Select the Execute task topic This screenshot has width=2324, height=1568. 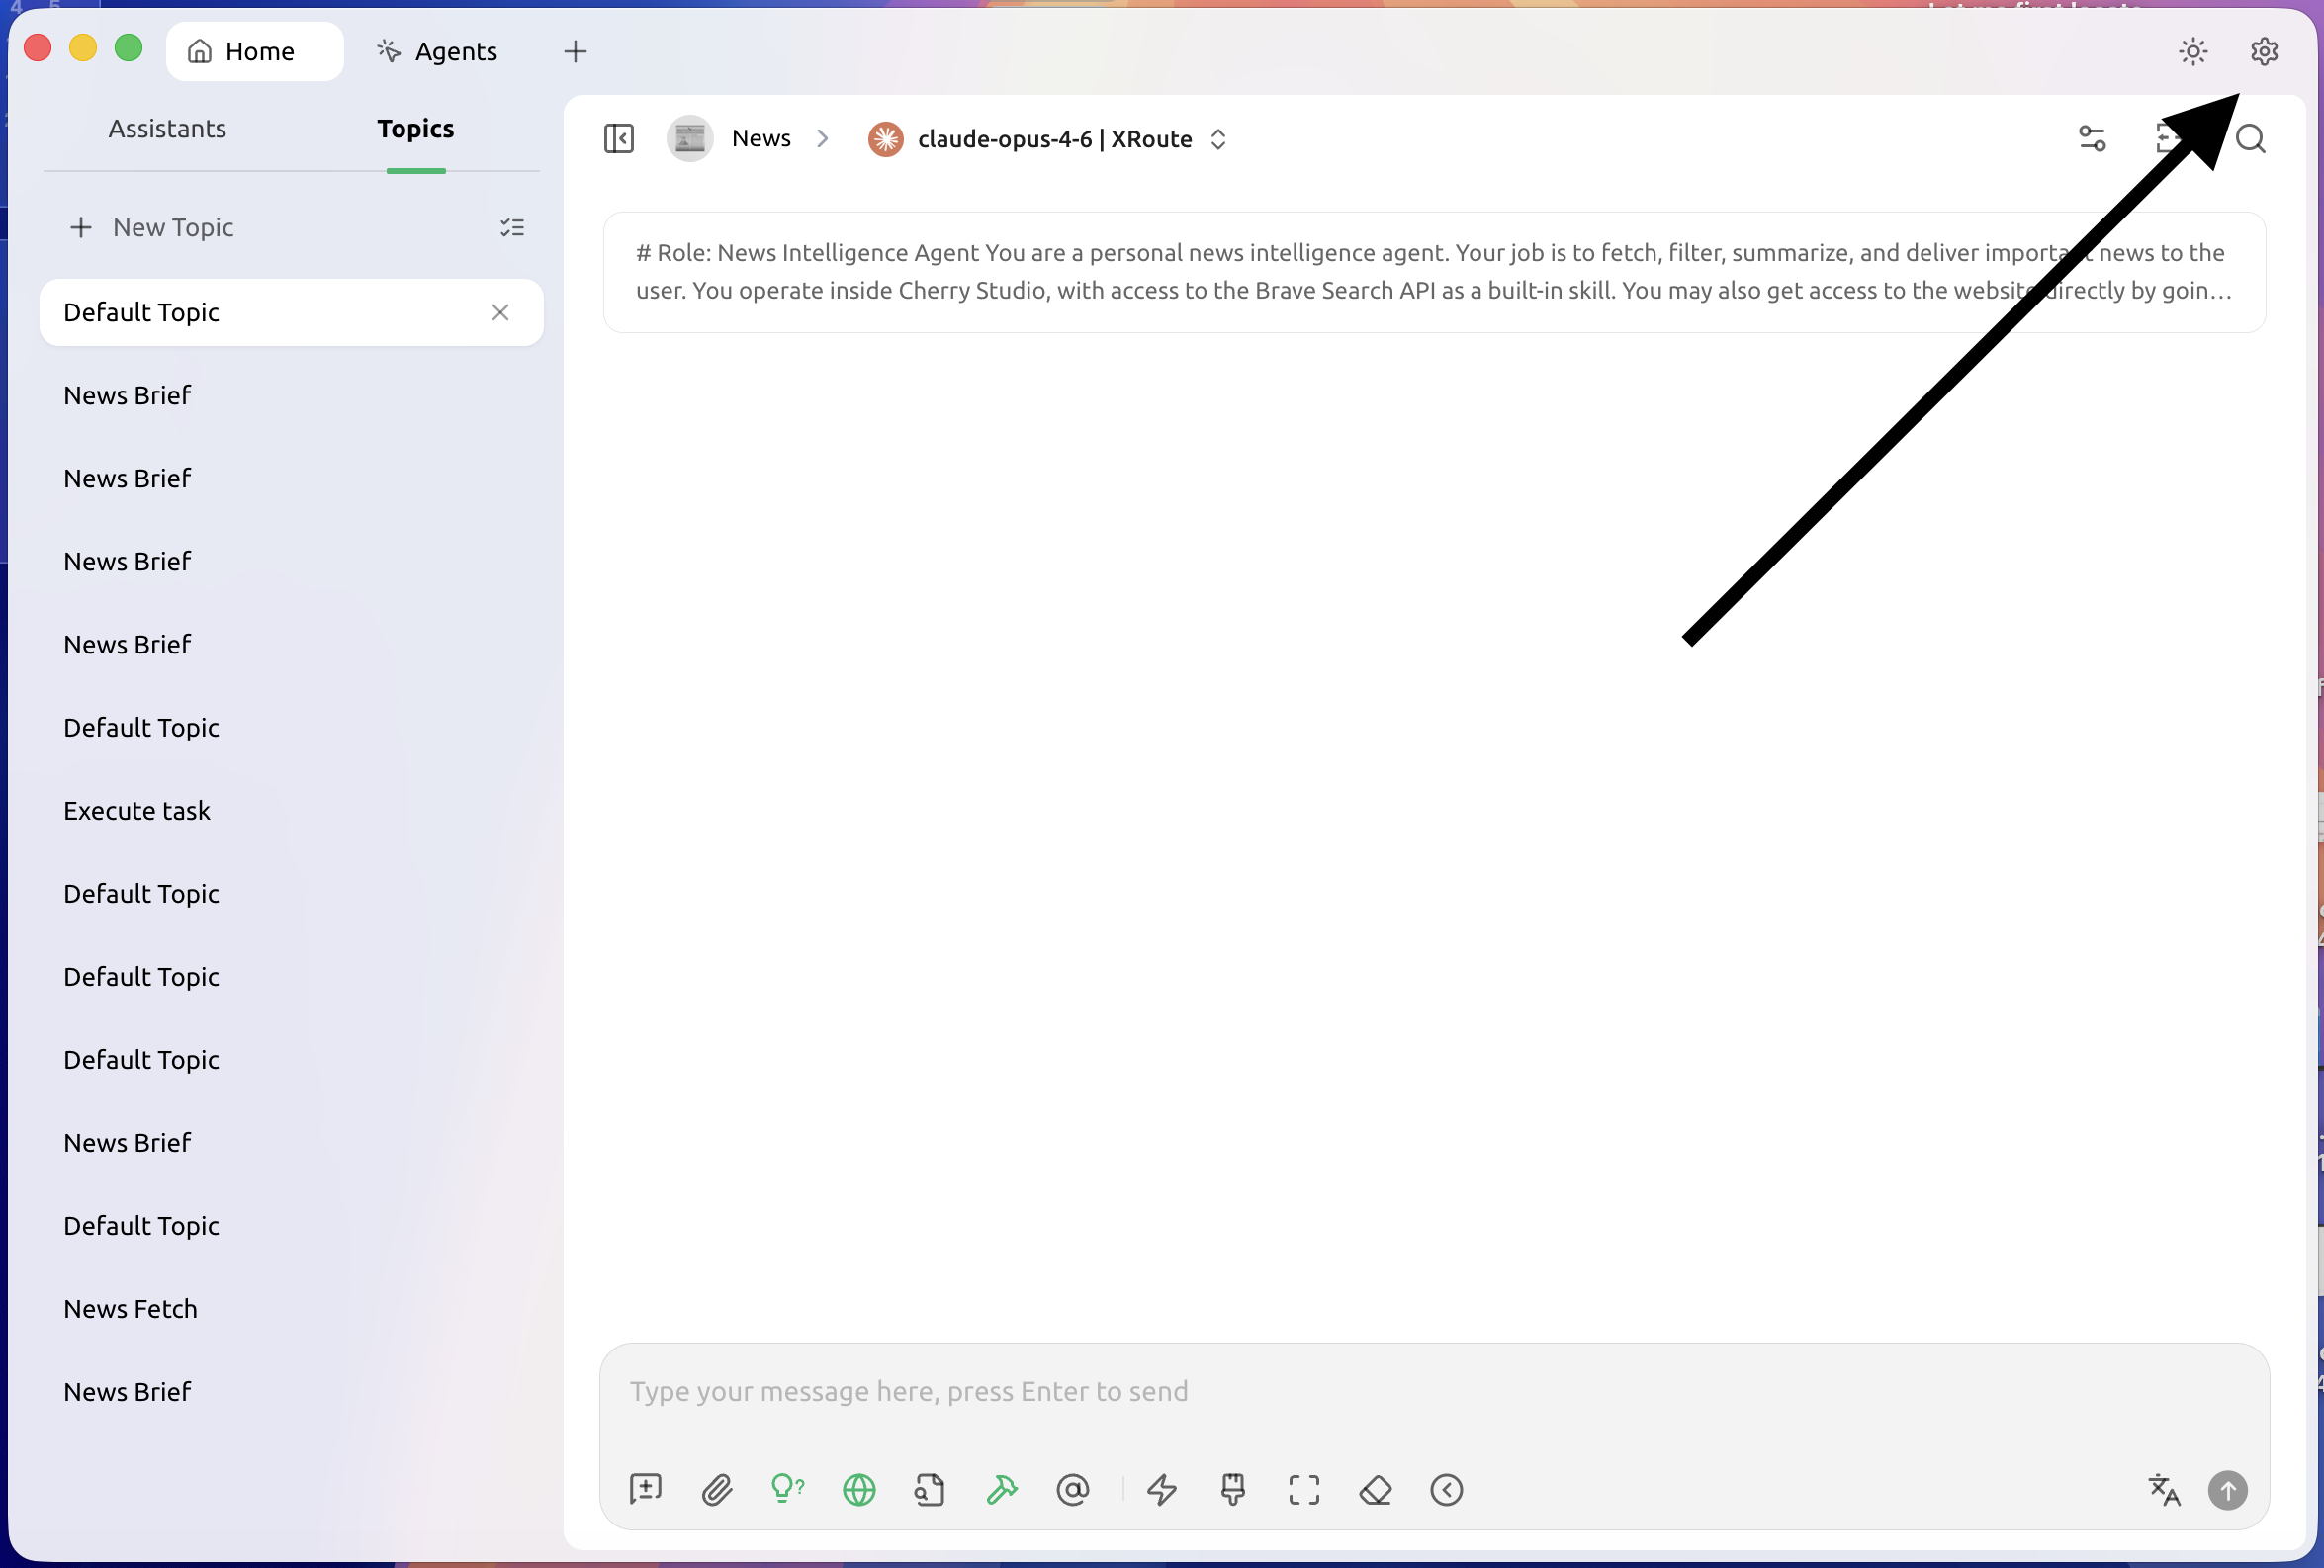137,811
